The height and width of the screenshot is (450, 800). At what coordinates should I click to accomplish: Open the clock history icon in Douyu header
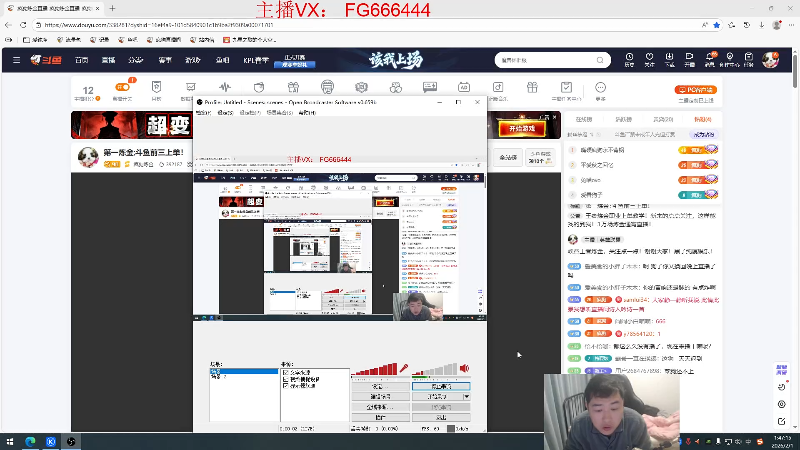pos(629,59)
